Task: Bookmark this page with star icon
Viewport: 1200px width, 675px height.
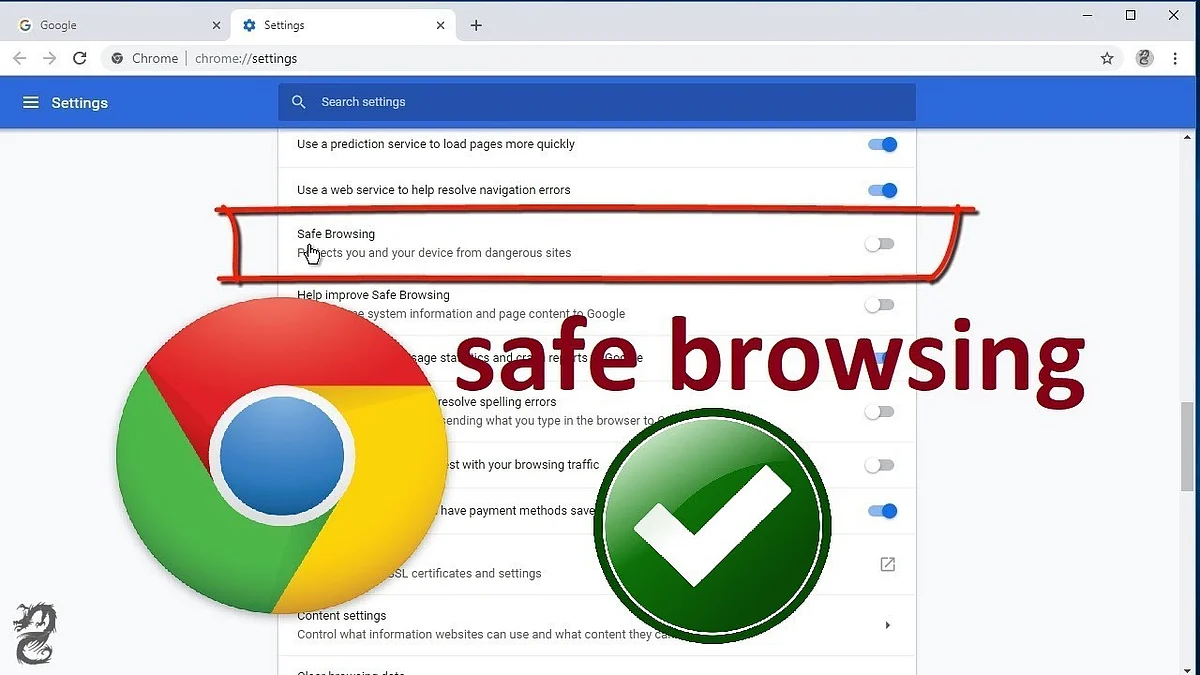Action: 1107,59
